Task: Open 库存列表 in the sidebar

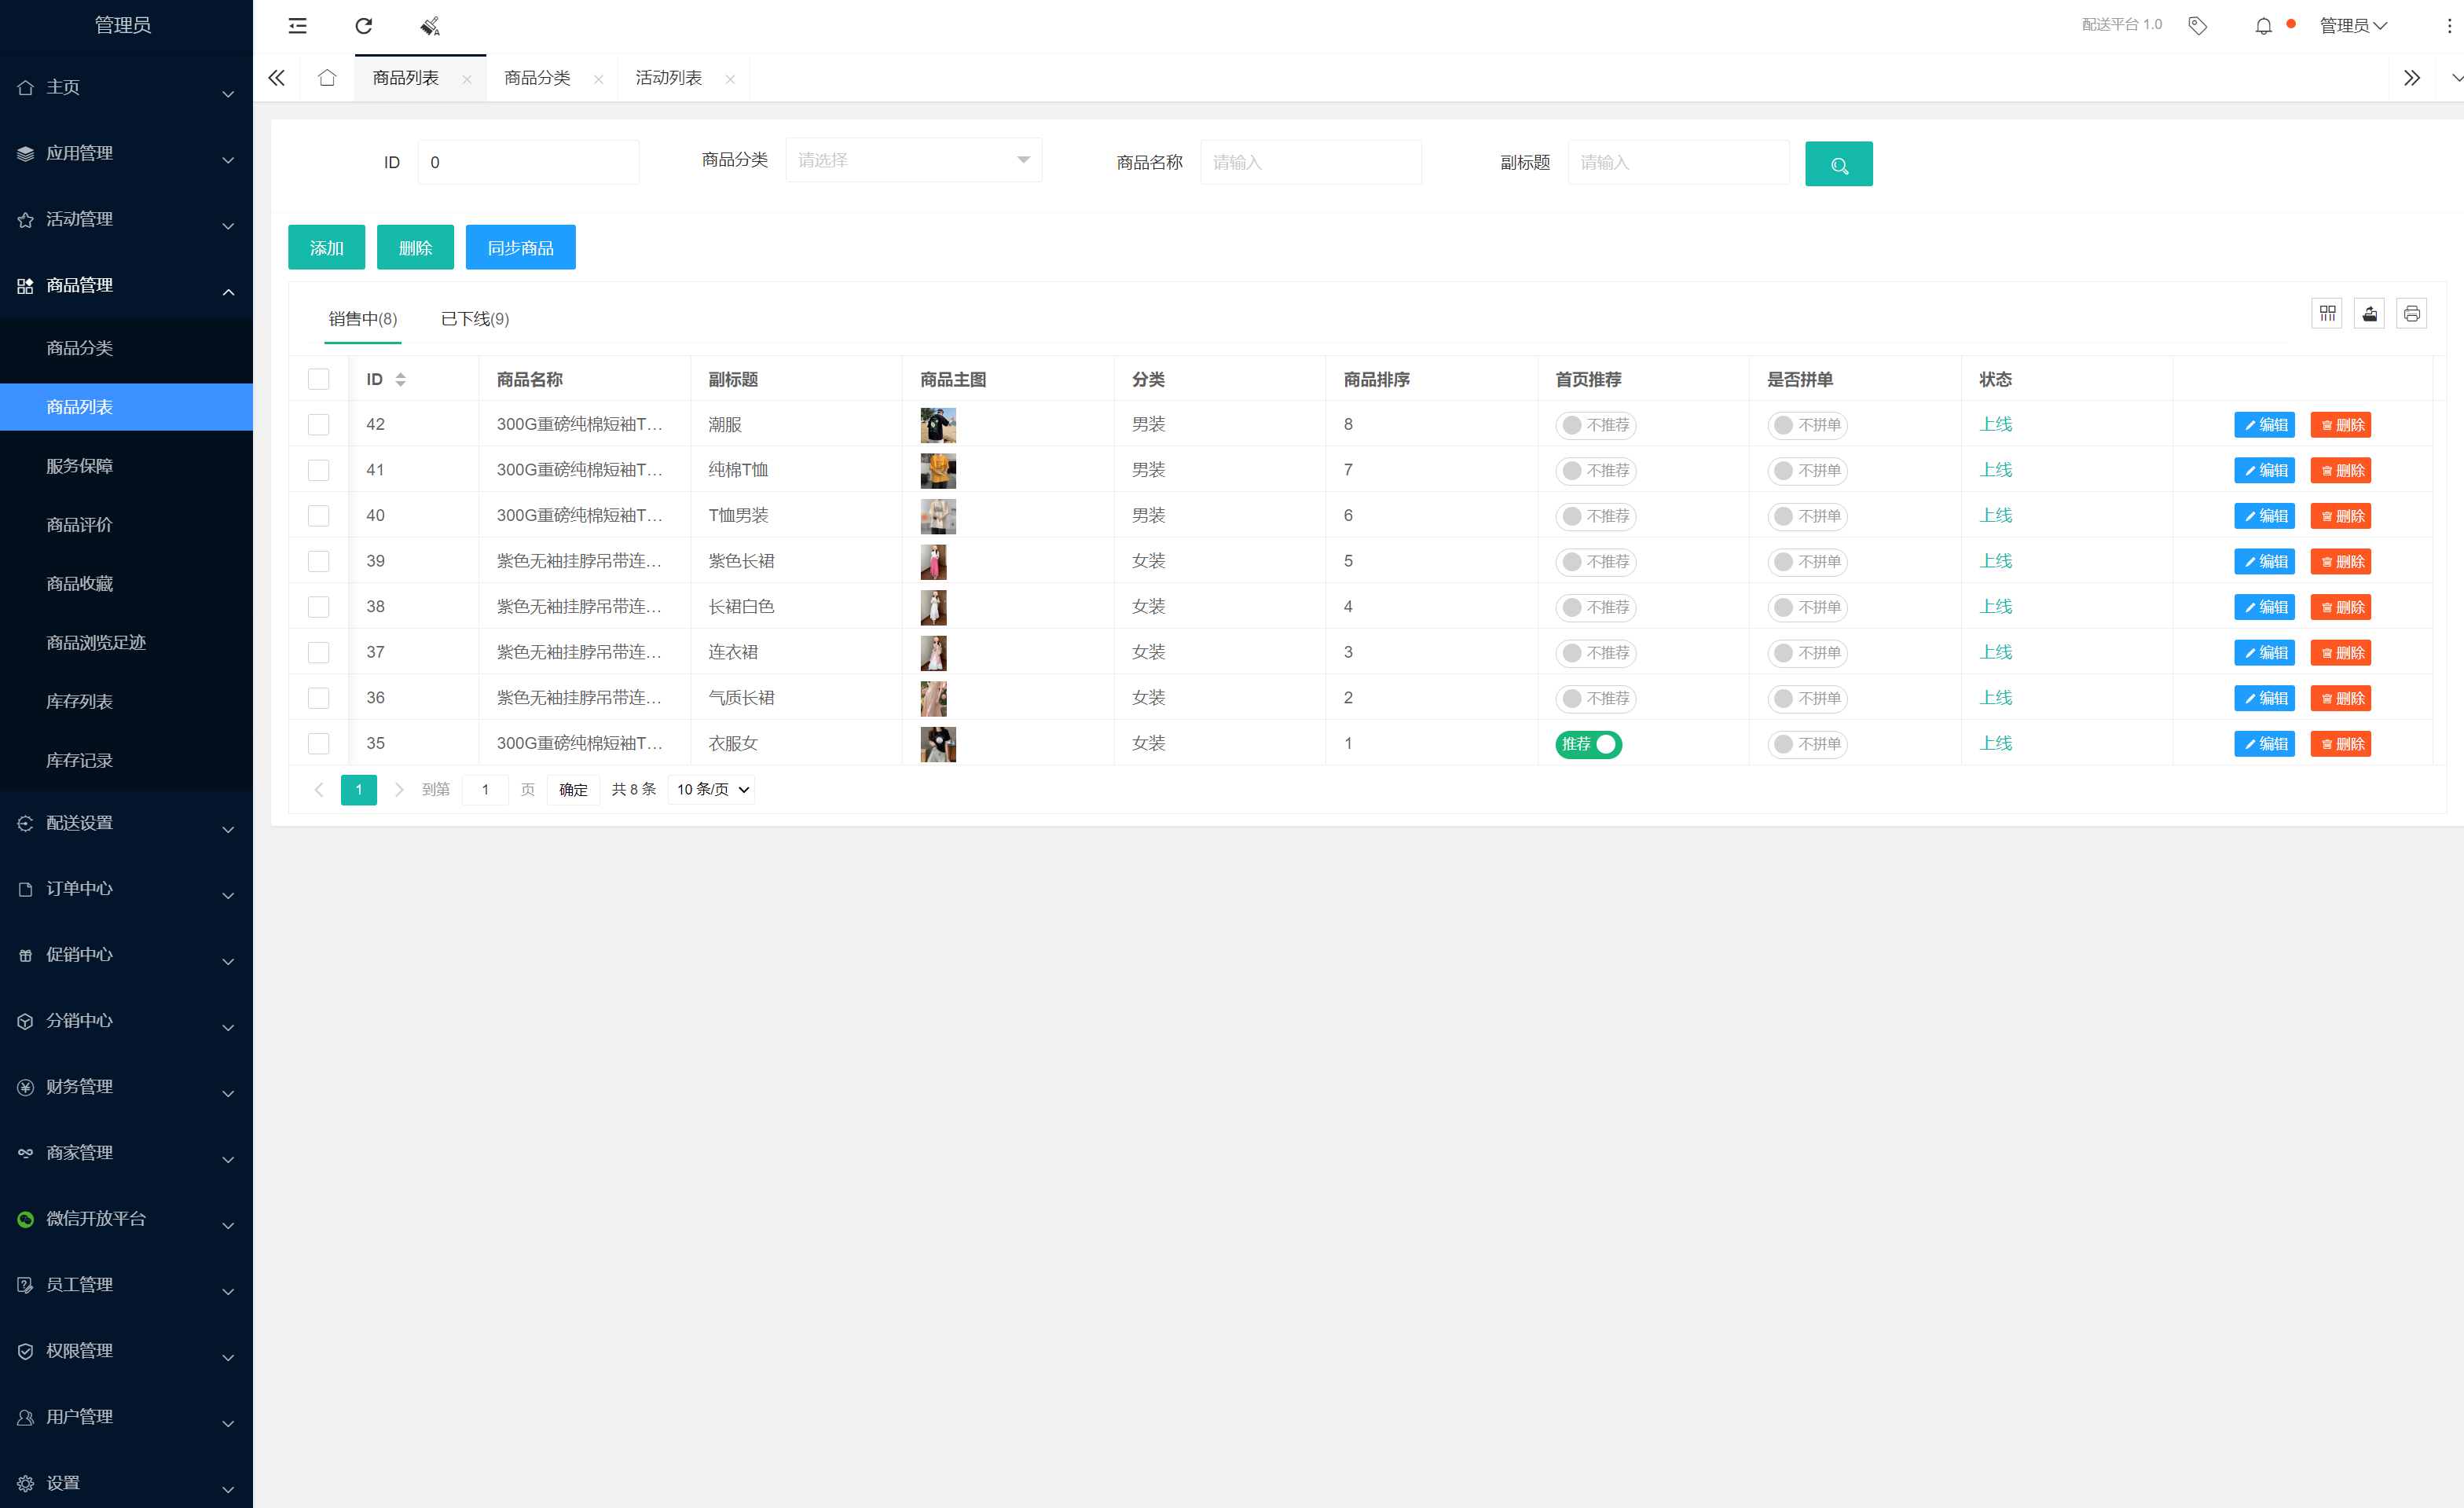Action: click(80, 702)
